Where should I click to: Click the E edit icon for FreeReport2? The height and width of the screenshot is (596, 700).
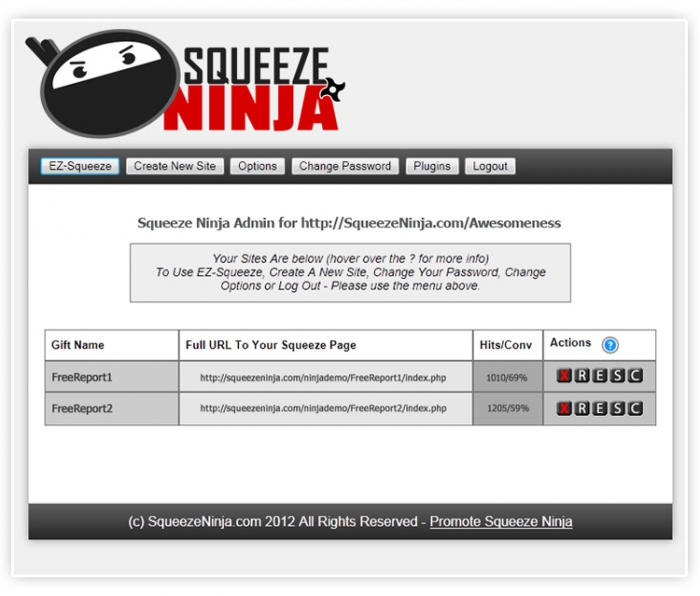click(x=600, y=408)
